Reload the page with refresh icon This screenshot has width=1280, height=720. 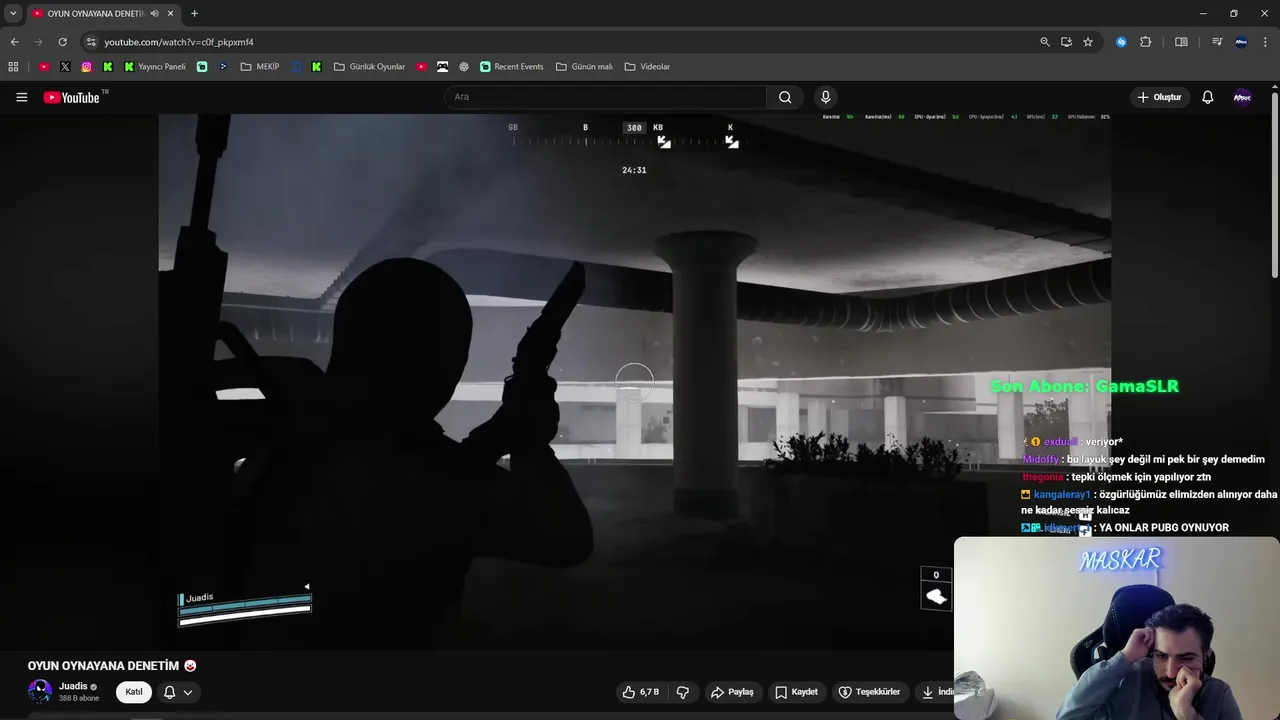(62, 42)
